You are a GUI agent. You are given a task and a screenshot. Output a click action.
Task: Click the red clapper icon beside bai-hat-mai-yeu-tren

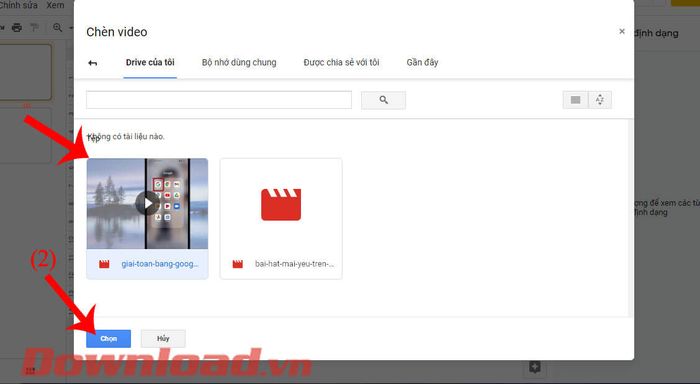[x=238, y=264]
